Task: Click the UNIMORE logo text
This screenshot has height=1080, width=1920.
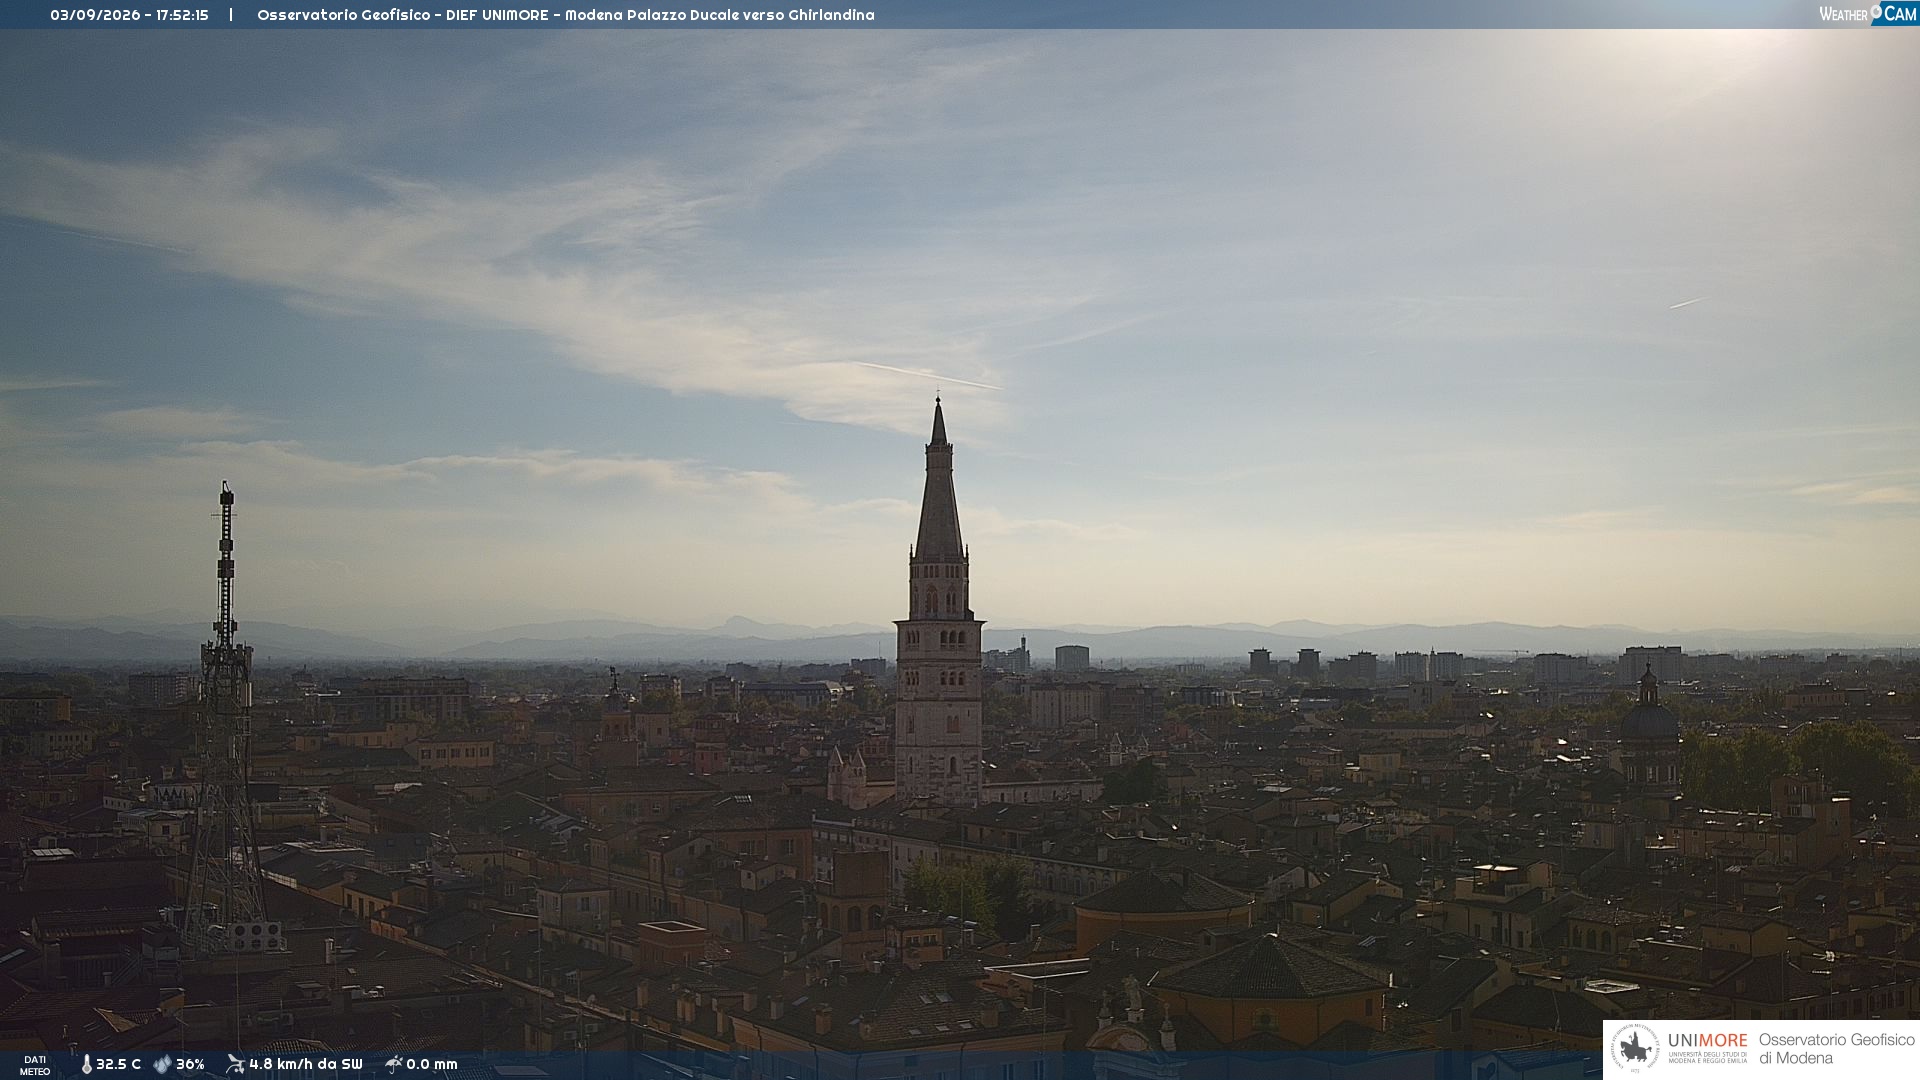Action: (1707, 1040)
